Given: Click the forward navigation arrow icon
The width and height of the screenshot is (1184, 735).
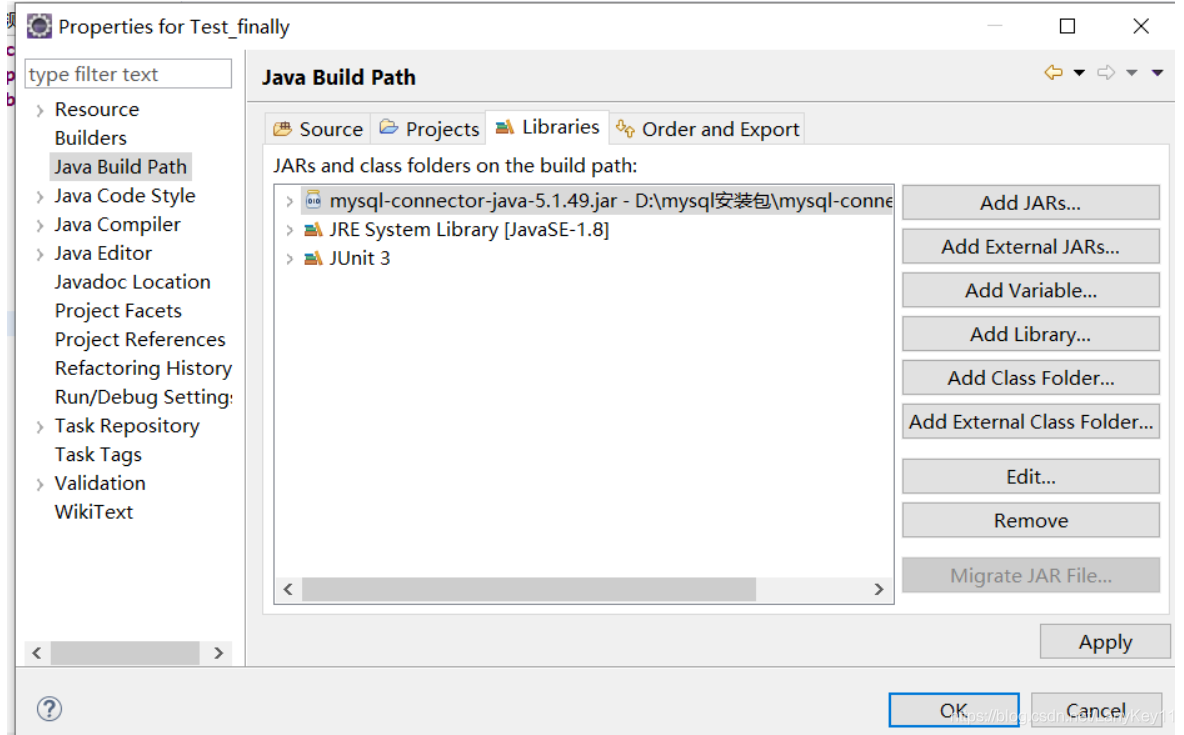Looking at the screenshot, I should [1106, 73].
